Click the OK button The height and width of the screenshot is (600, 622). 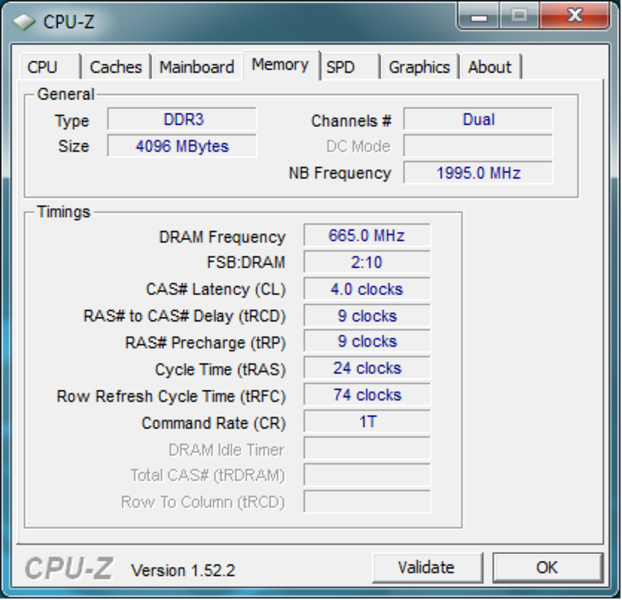pyautogui.click(x=547, y=567)
